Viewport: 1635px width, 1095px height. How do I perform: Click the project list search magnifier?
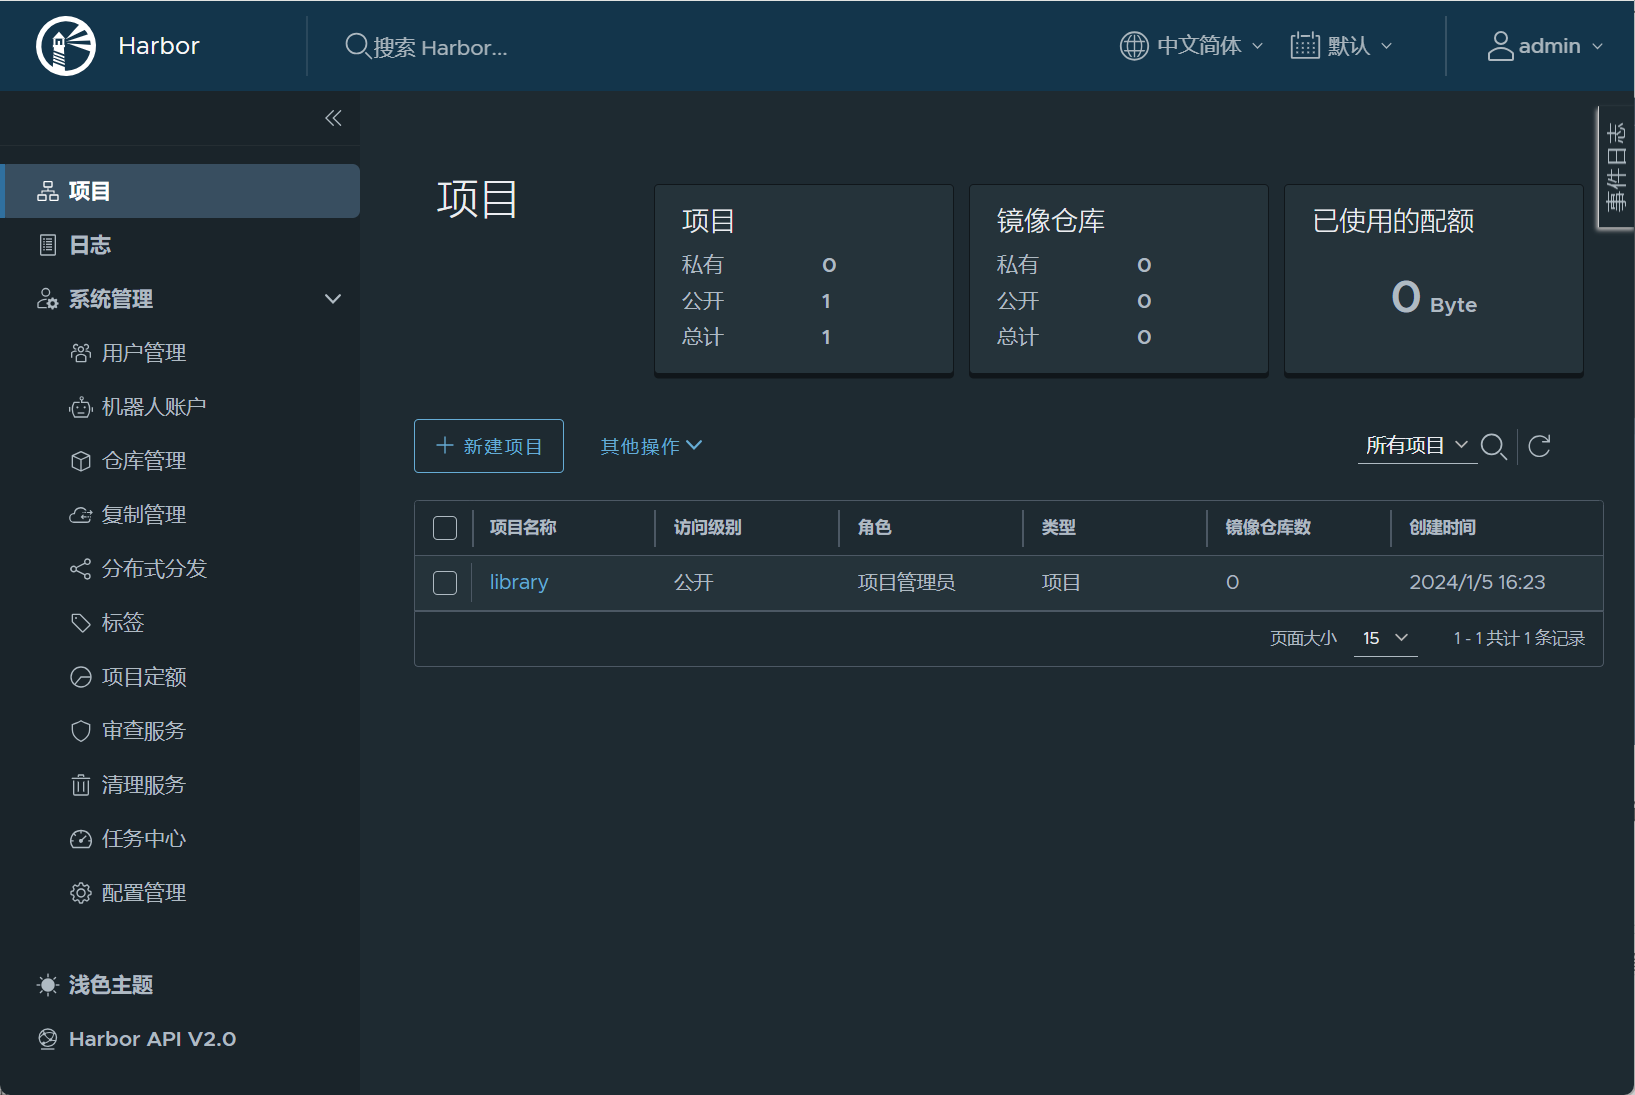(1494, 446)
